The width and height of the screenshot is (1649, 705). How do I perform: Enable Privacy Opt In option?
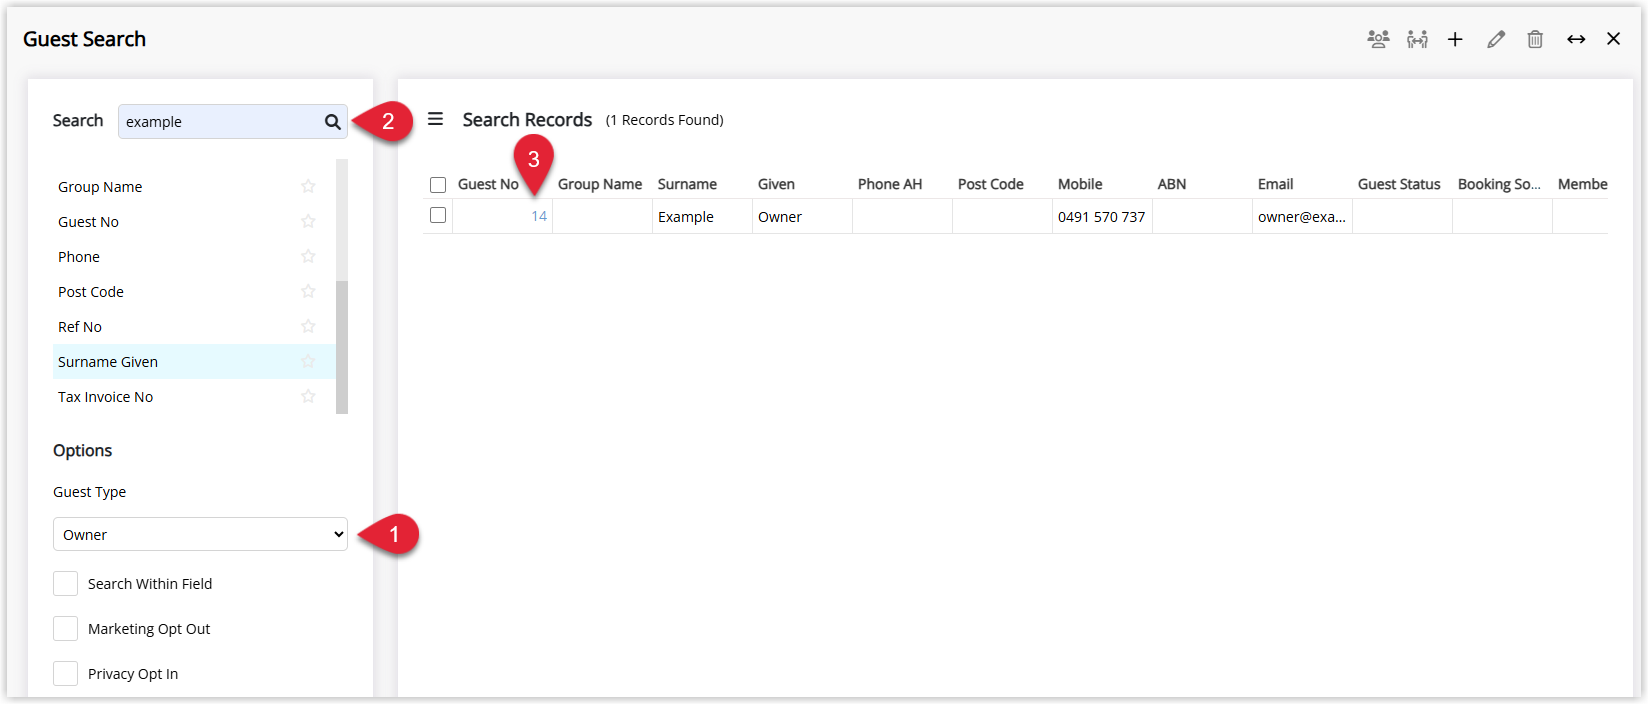(65, 674)
